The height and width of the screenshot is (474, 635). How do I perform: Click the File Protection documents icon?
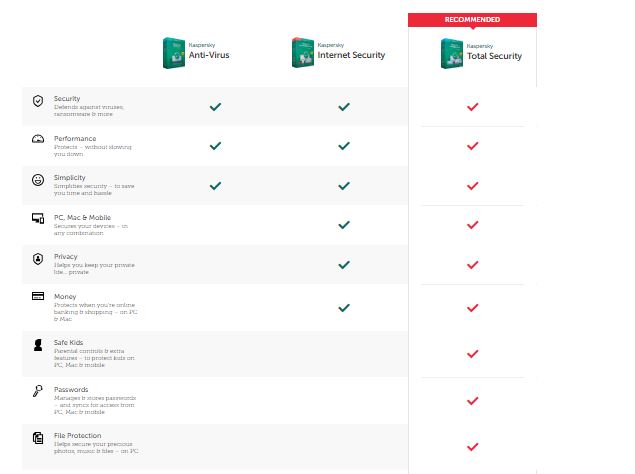pyautogui.click(x=38, y=437)
